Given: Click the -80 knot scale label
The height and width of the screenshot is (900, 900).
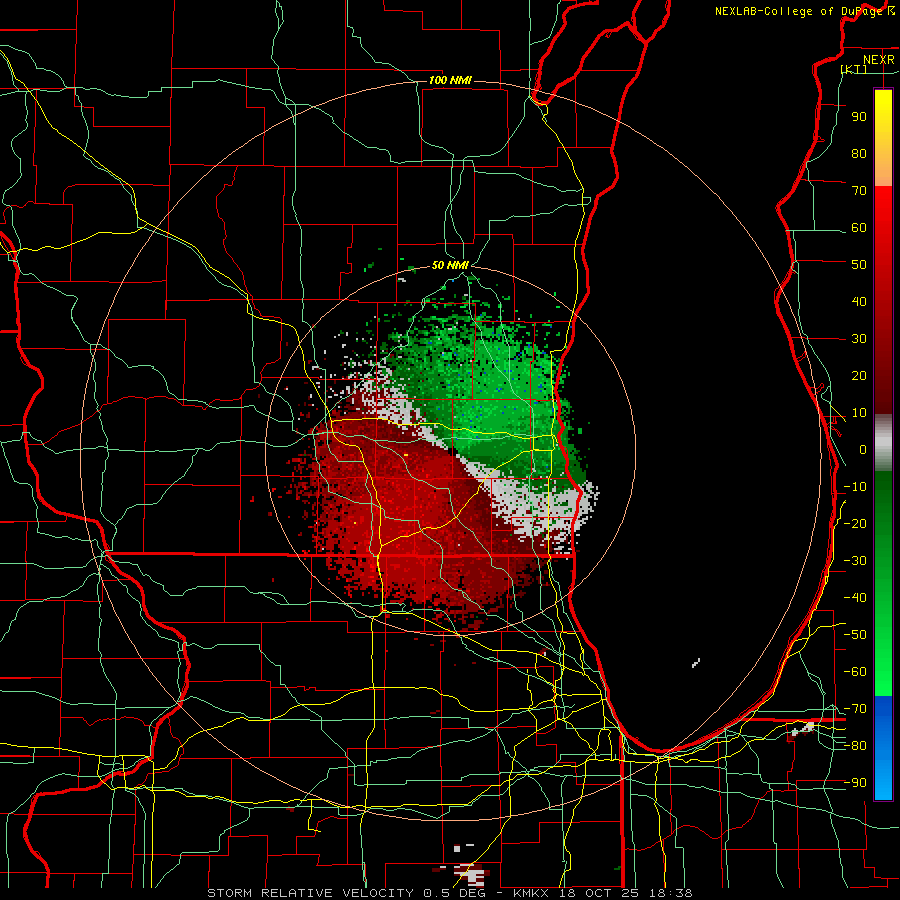Looking at the screenshot, I should coord(855,746).
